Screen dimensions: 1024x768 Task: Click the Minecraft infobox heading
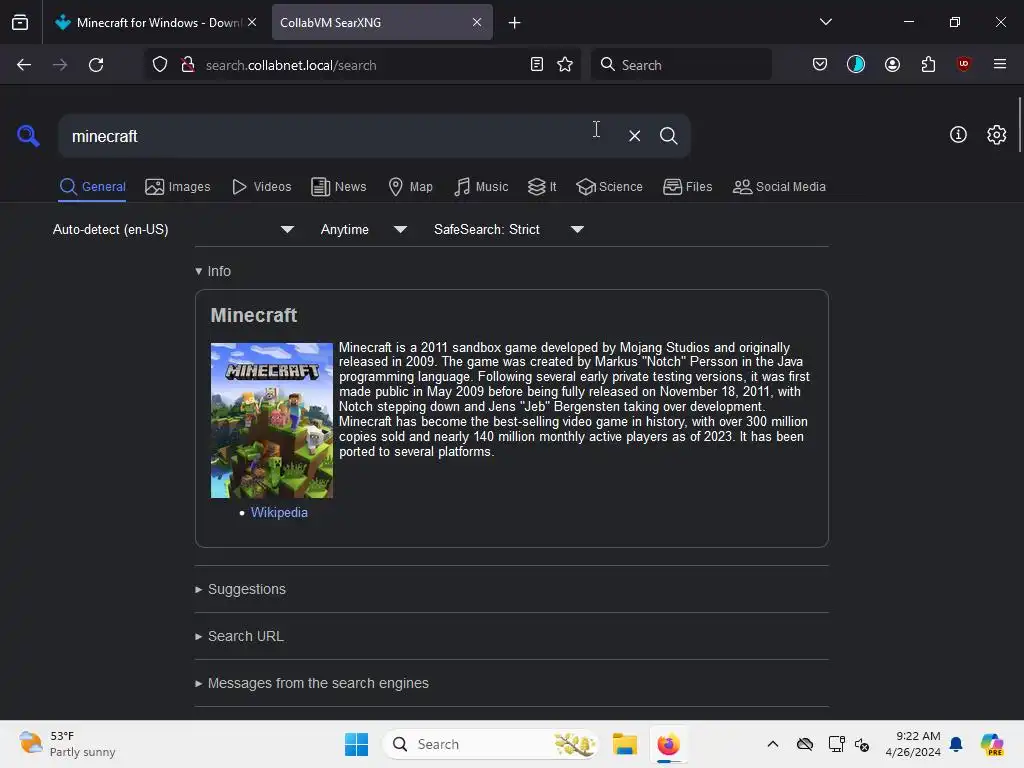pos(253,315)
